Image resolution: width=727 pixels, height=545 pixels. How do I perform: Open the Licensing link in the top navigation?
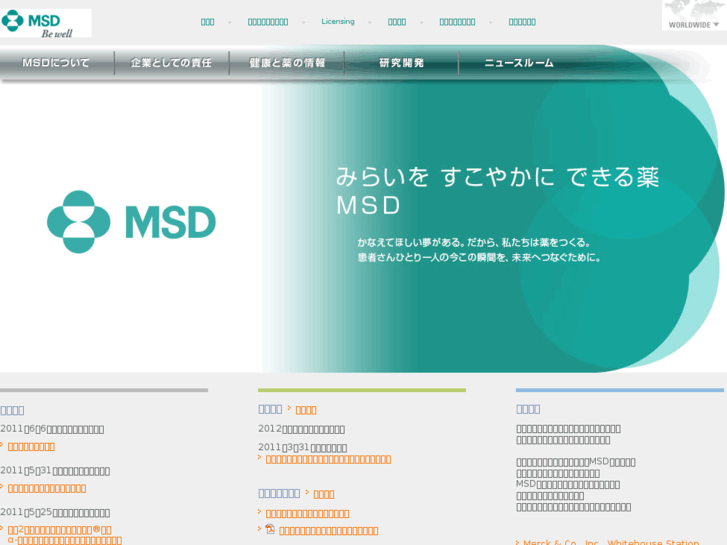(338, 22)
